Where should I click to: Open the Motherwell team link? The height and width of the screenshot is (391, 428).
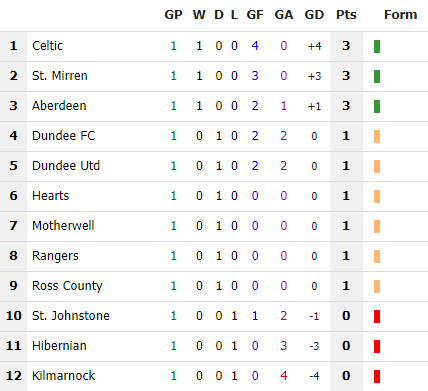63,226
